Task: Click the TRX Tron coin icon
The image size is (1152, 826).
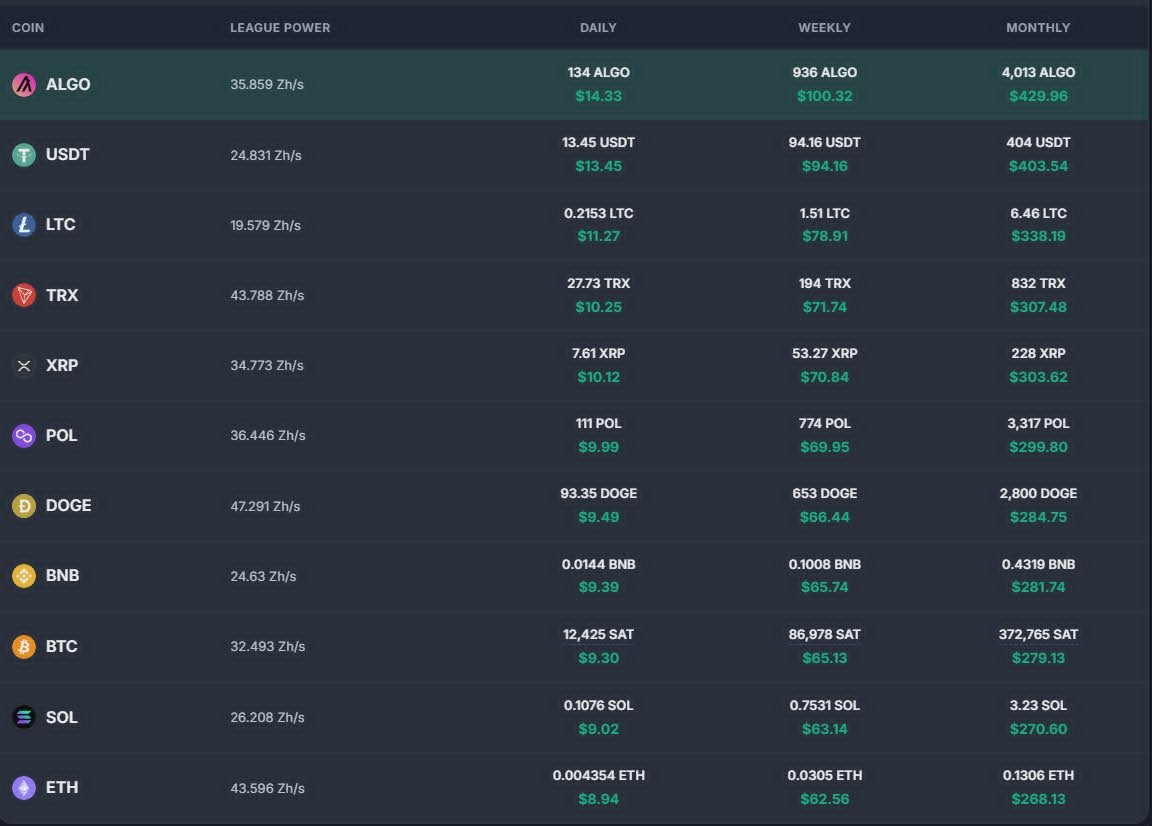Action: 24,295
